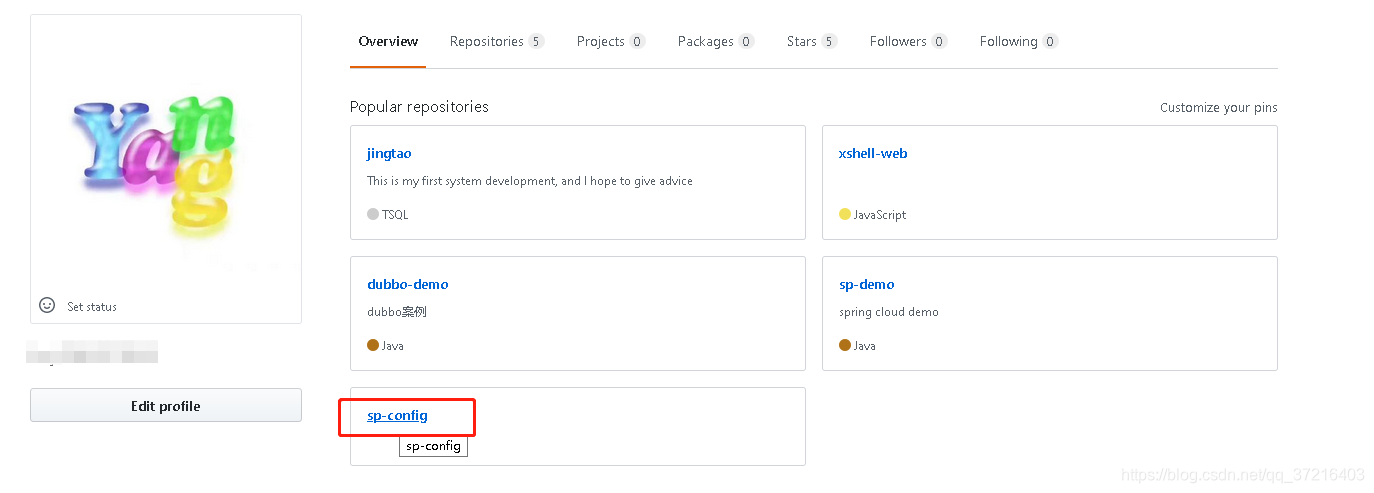Click the TSQL language color dot
Viewport: 1374px width, 493px height.
click(x=373, y=214)
